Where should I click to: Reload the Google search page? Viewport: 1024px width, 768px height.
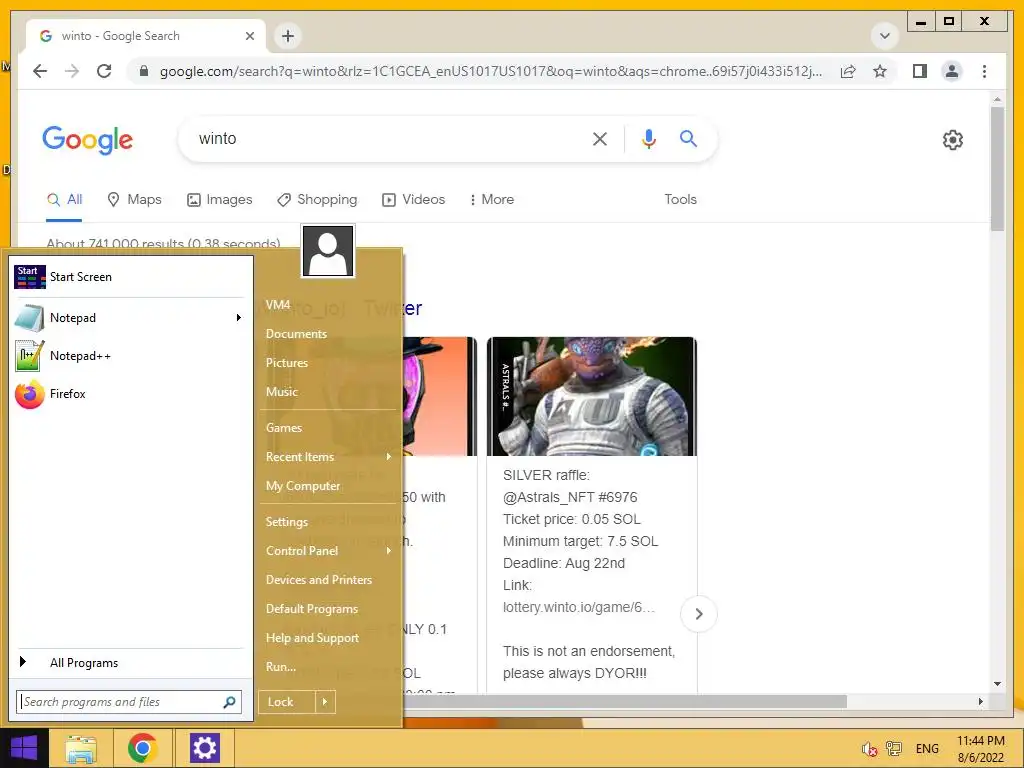pos(104,71)
